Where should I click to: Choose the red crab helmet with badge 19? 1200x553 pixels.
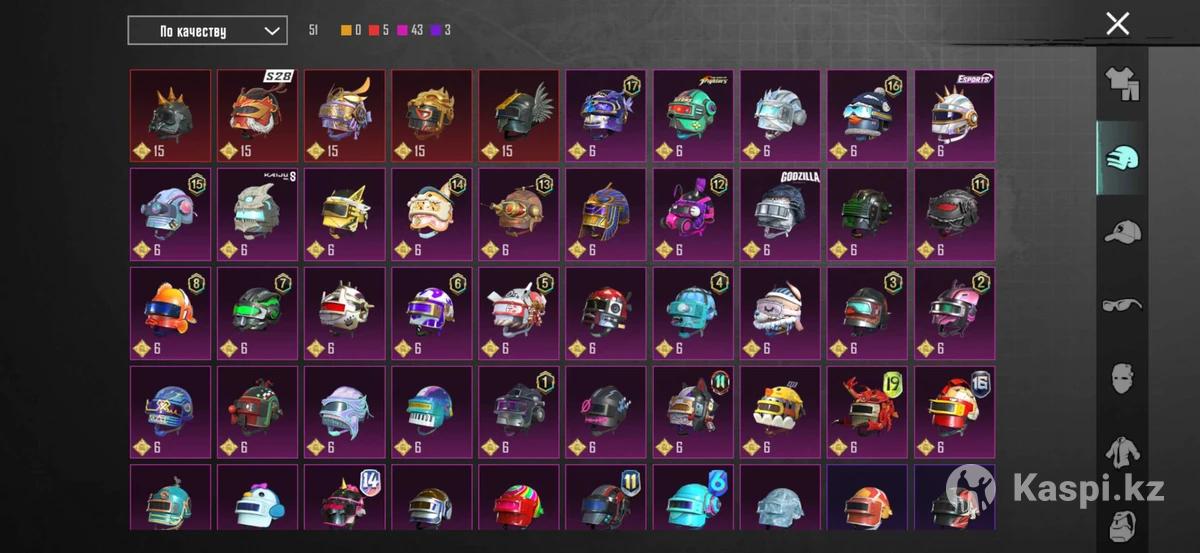pyautogui.click(x=866, y=412)
